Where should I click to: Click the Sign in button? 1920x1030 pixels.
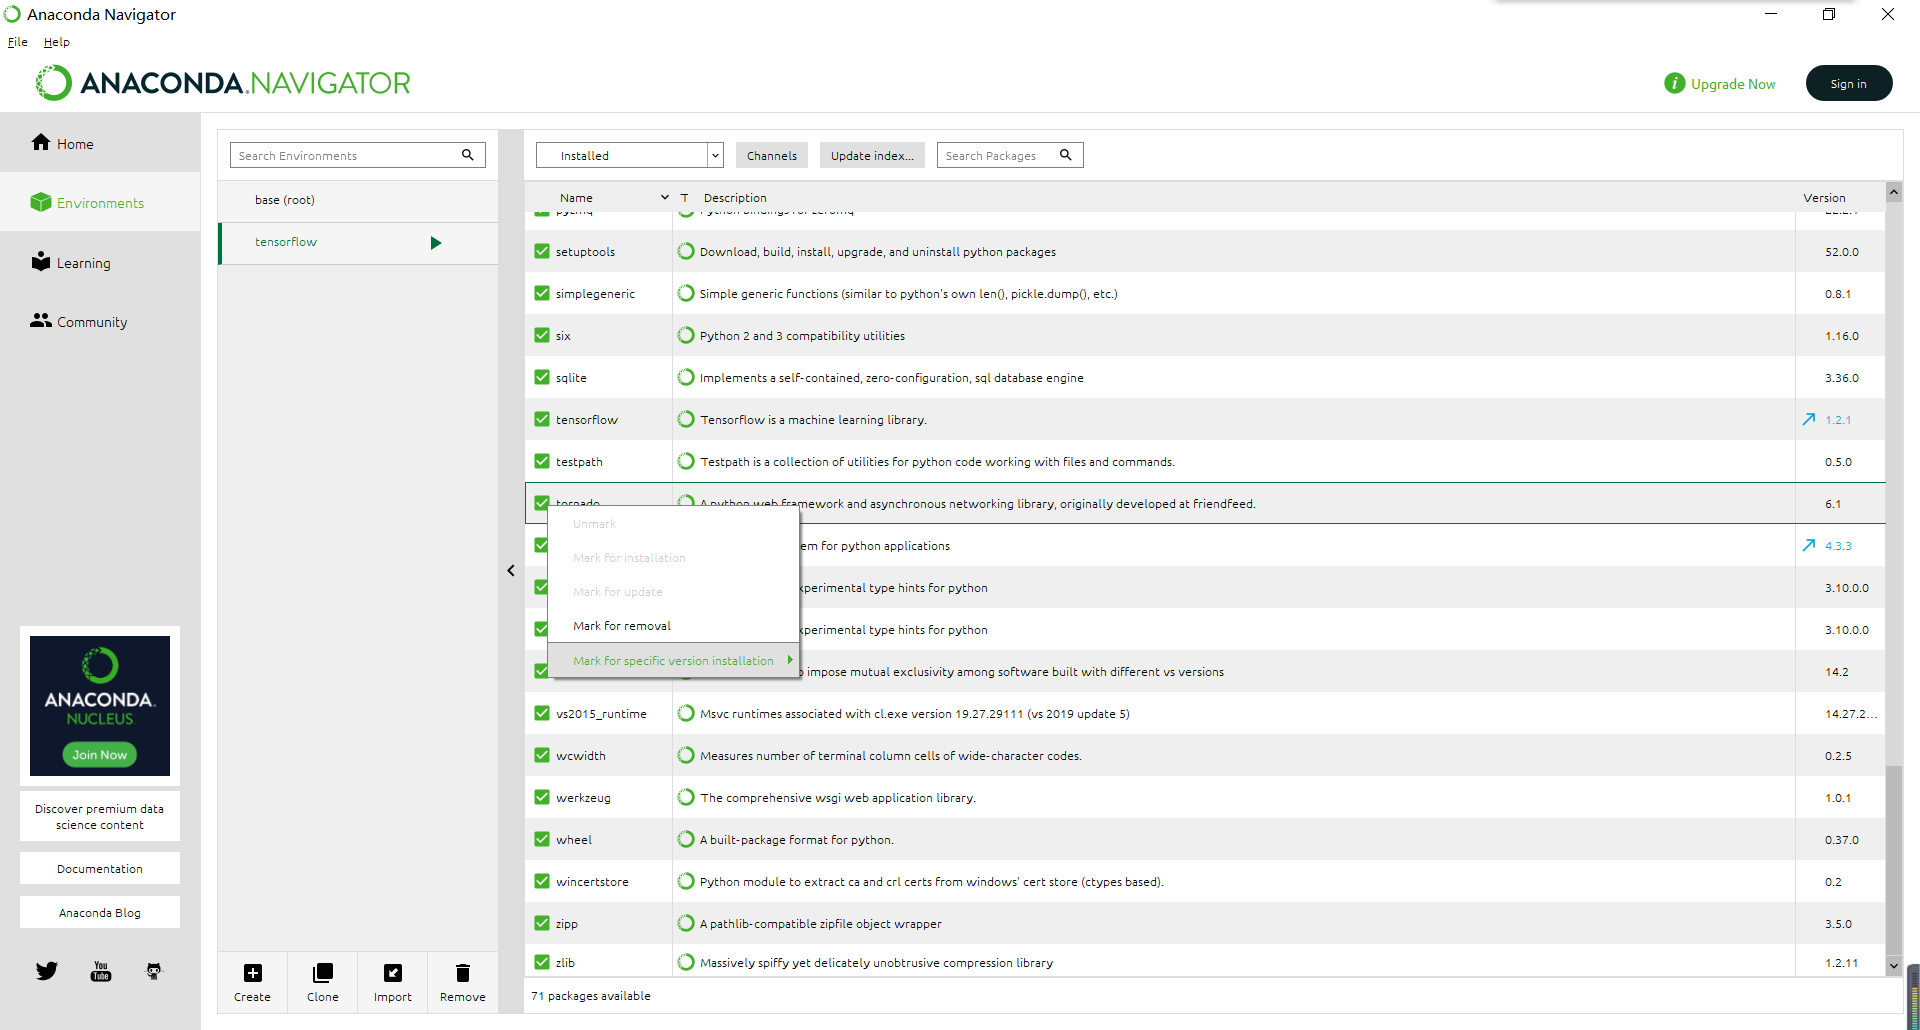point(1849,83)
